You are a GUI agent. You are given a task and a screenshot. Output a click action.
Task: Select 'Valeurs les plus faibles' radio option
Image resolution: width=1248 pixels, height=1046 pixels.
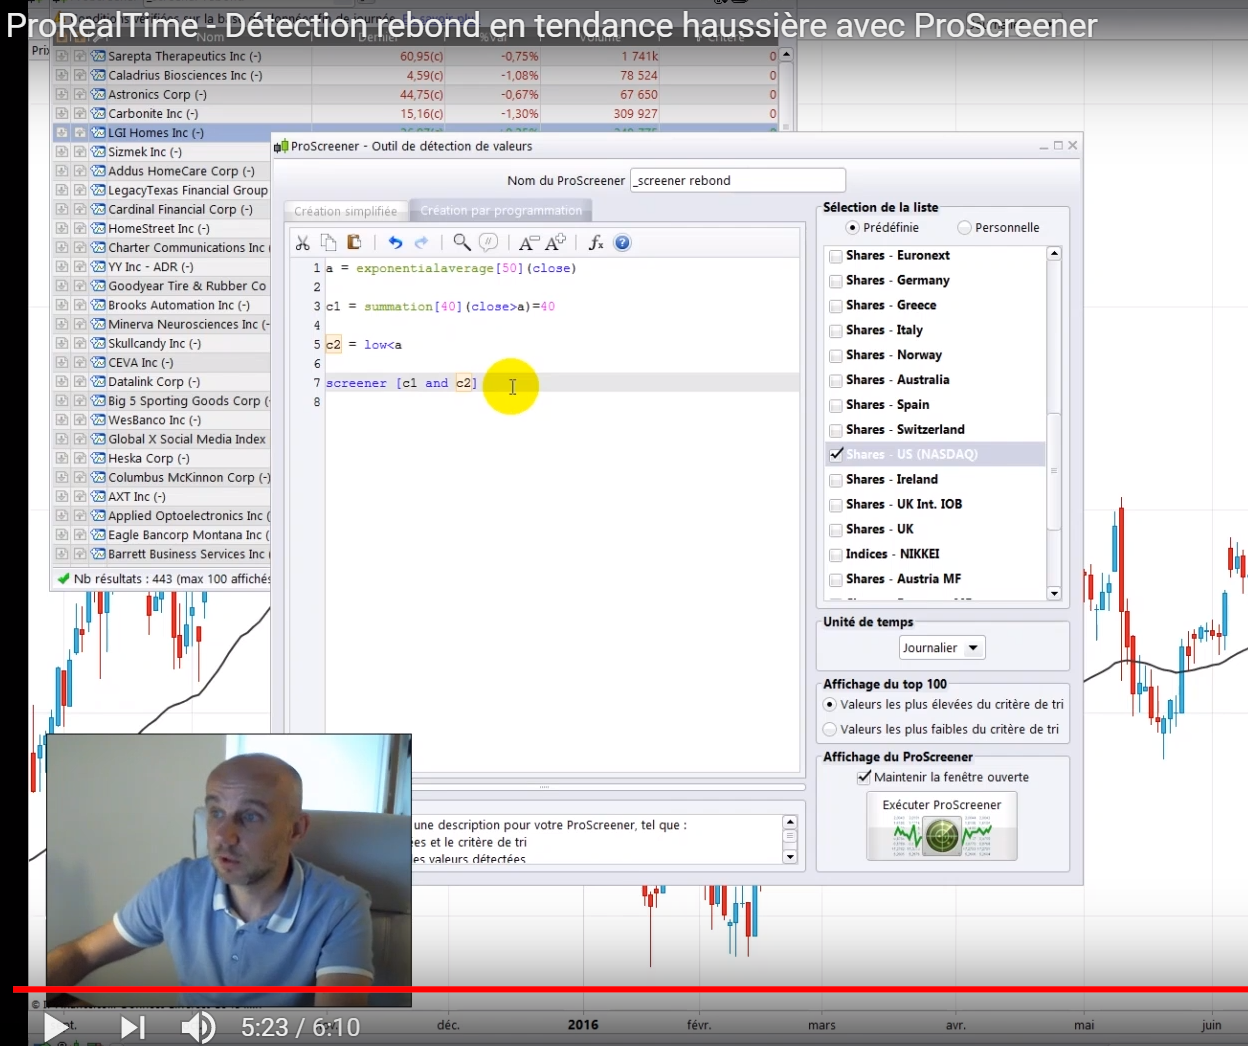pos(829,729)
